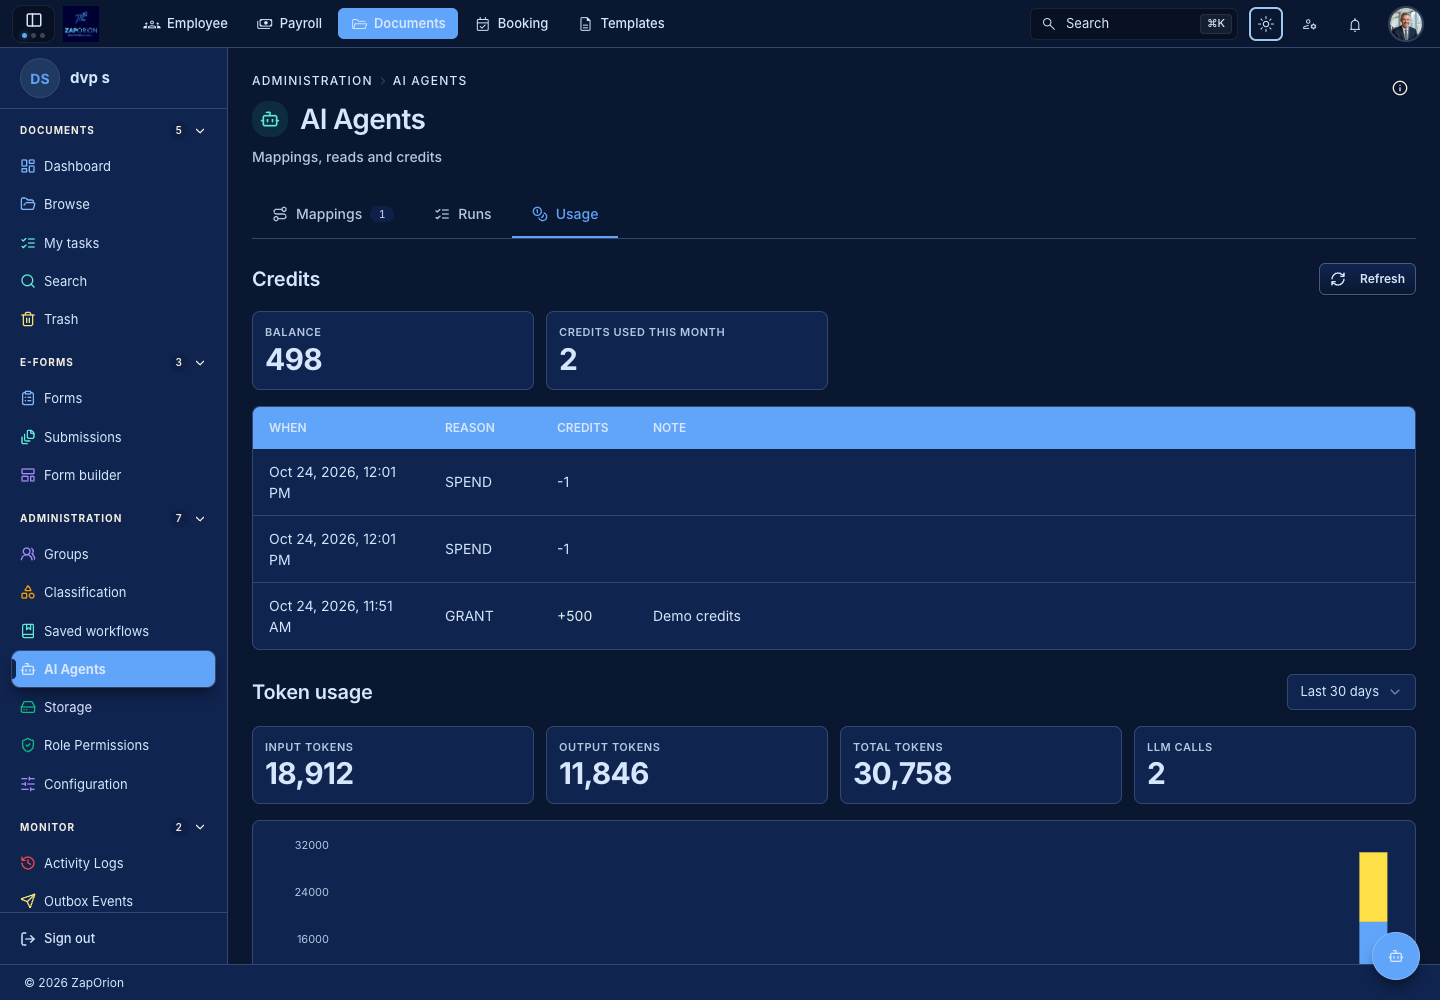Collapse the Monitor sidebar section
The height and width of the screenshot is (1000, 1440).
[200, 827]
